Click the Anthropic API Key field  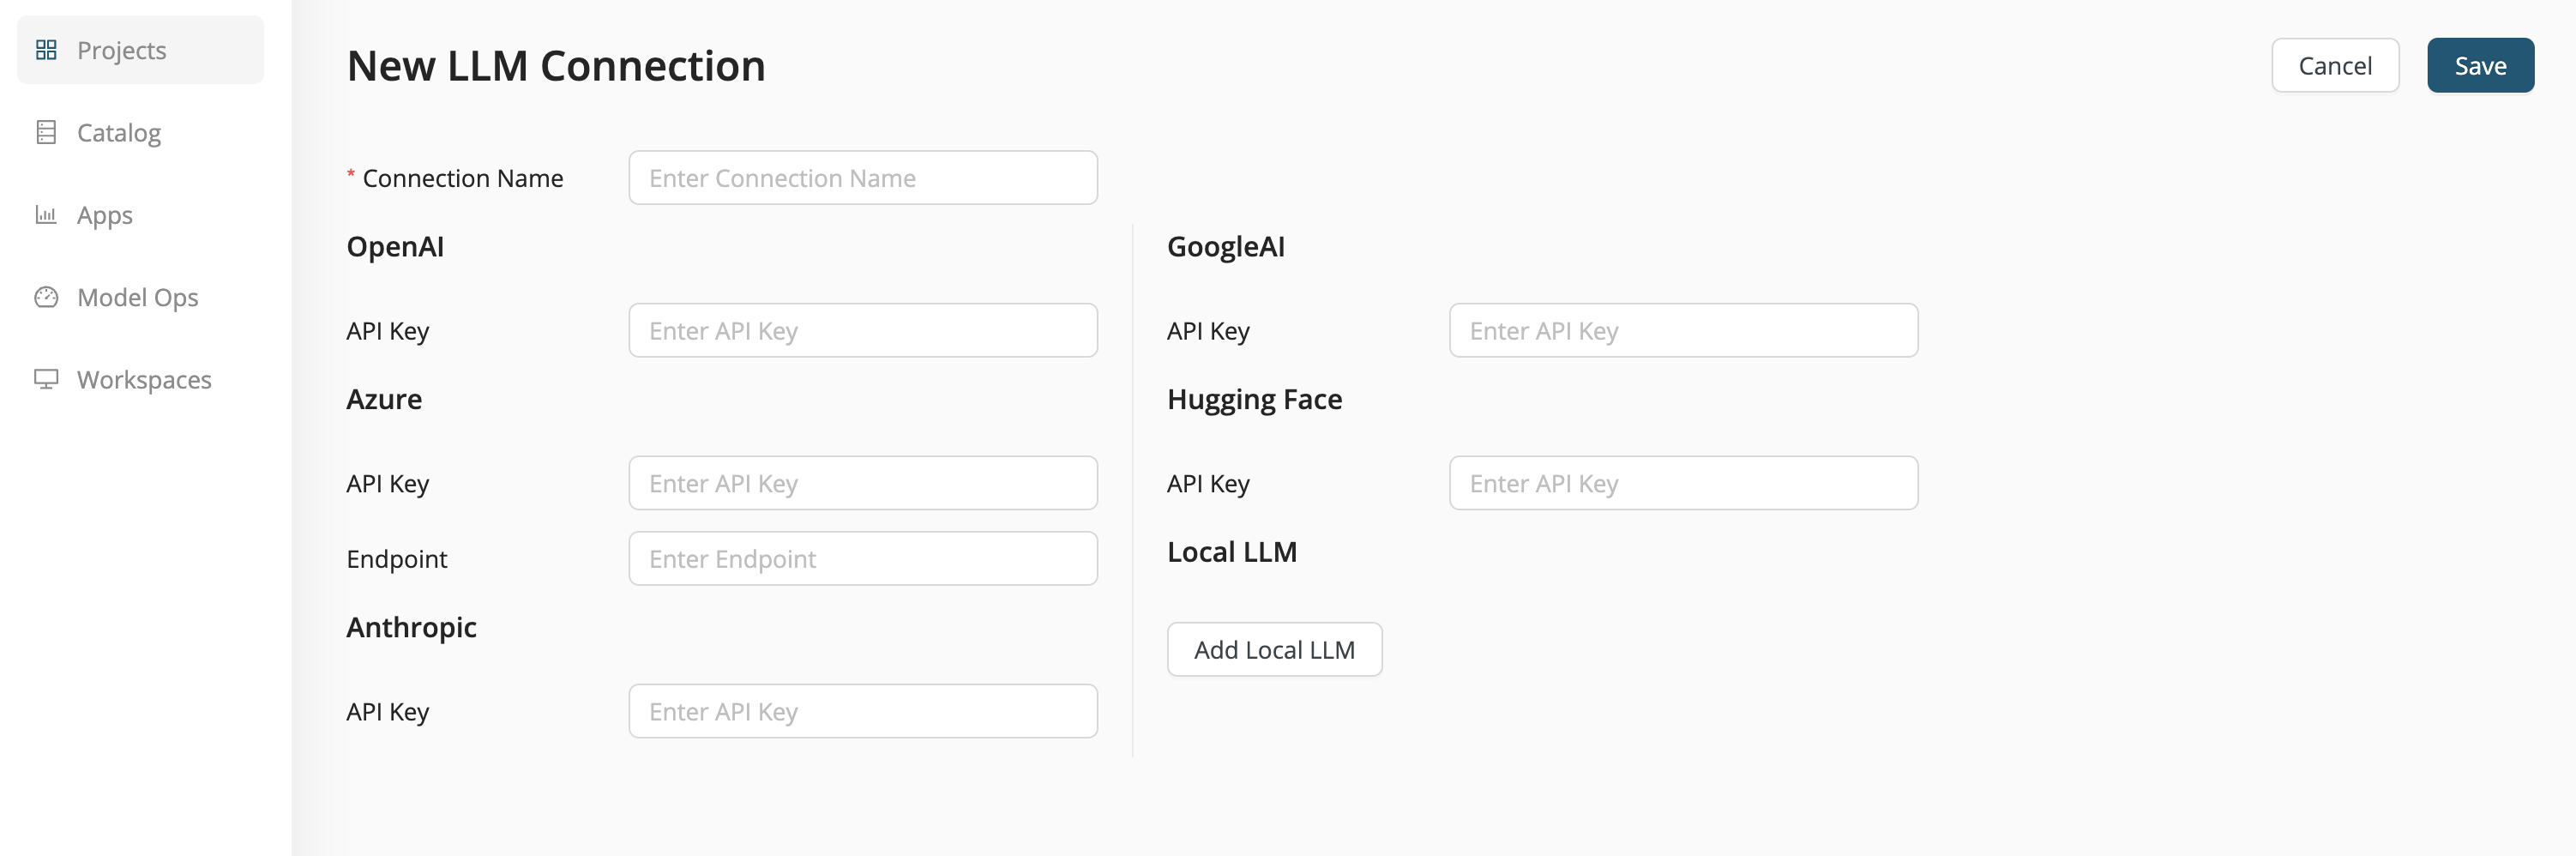863,712
